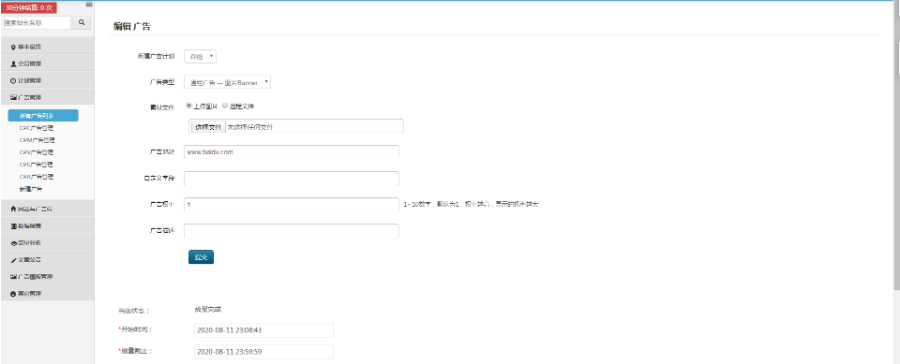900x364 pixels.
Task: Click the eye icon in sidebar menu
Action: (13, 243)
